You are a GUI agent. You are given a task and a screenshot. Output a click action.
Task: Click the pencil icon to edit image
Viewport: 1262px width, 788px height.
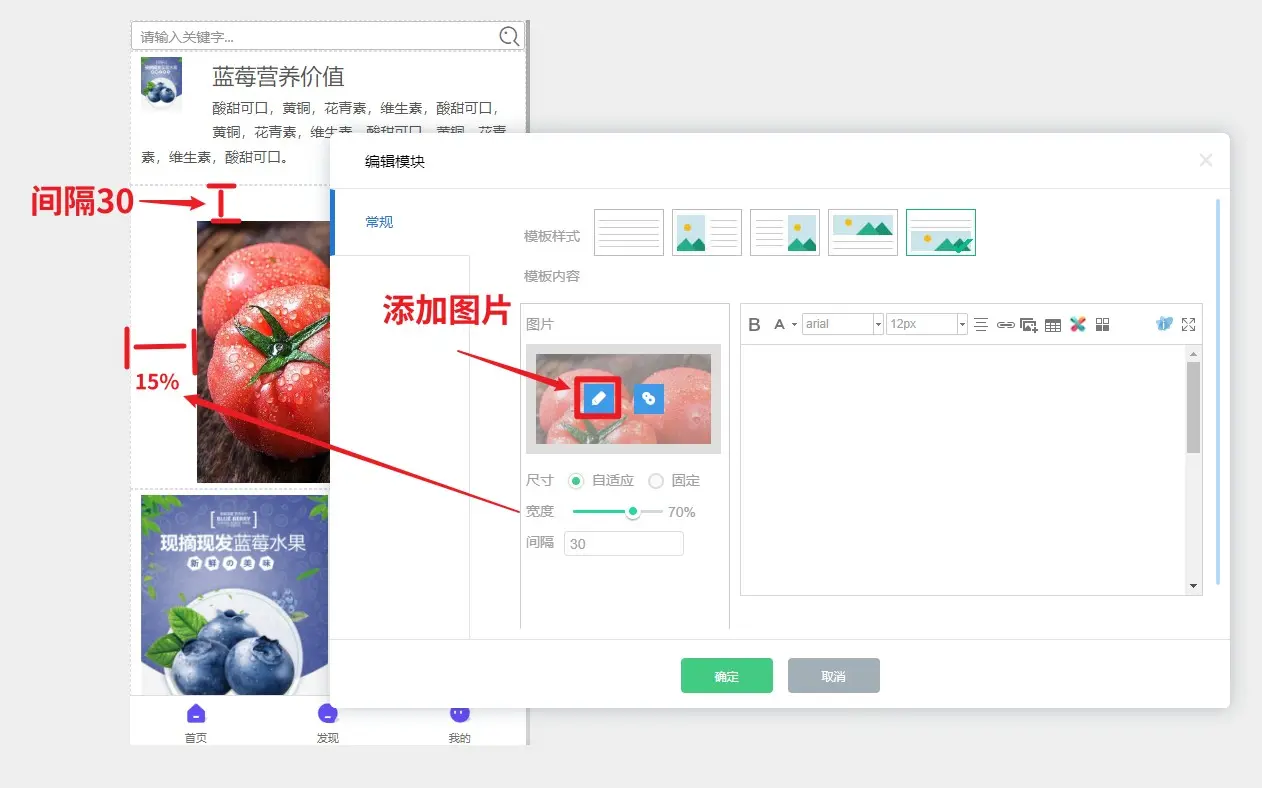598,398
